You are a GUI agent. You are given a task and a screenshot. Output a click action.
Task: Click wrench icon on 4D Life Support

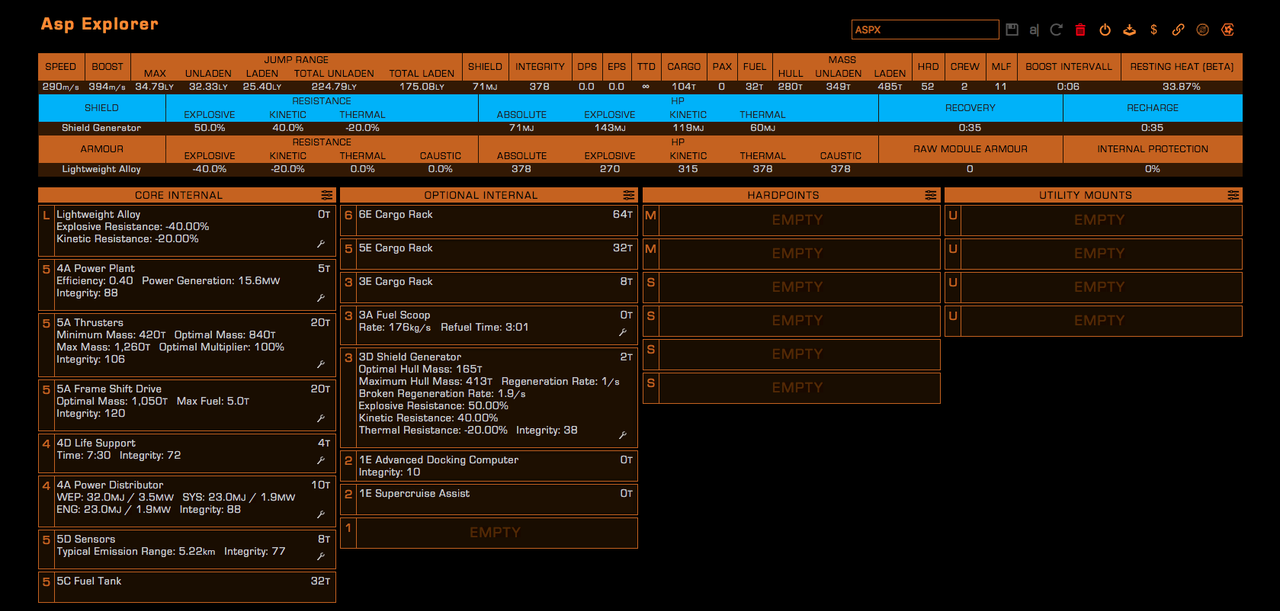tap(321, 460)
